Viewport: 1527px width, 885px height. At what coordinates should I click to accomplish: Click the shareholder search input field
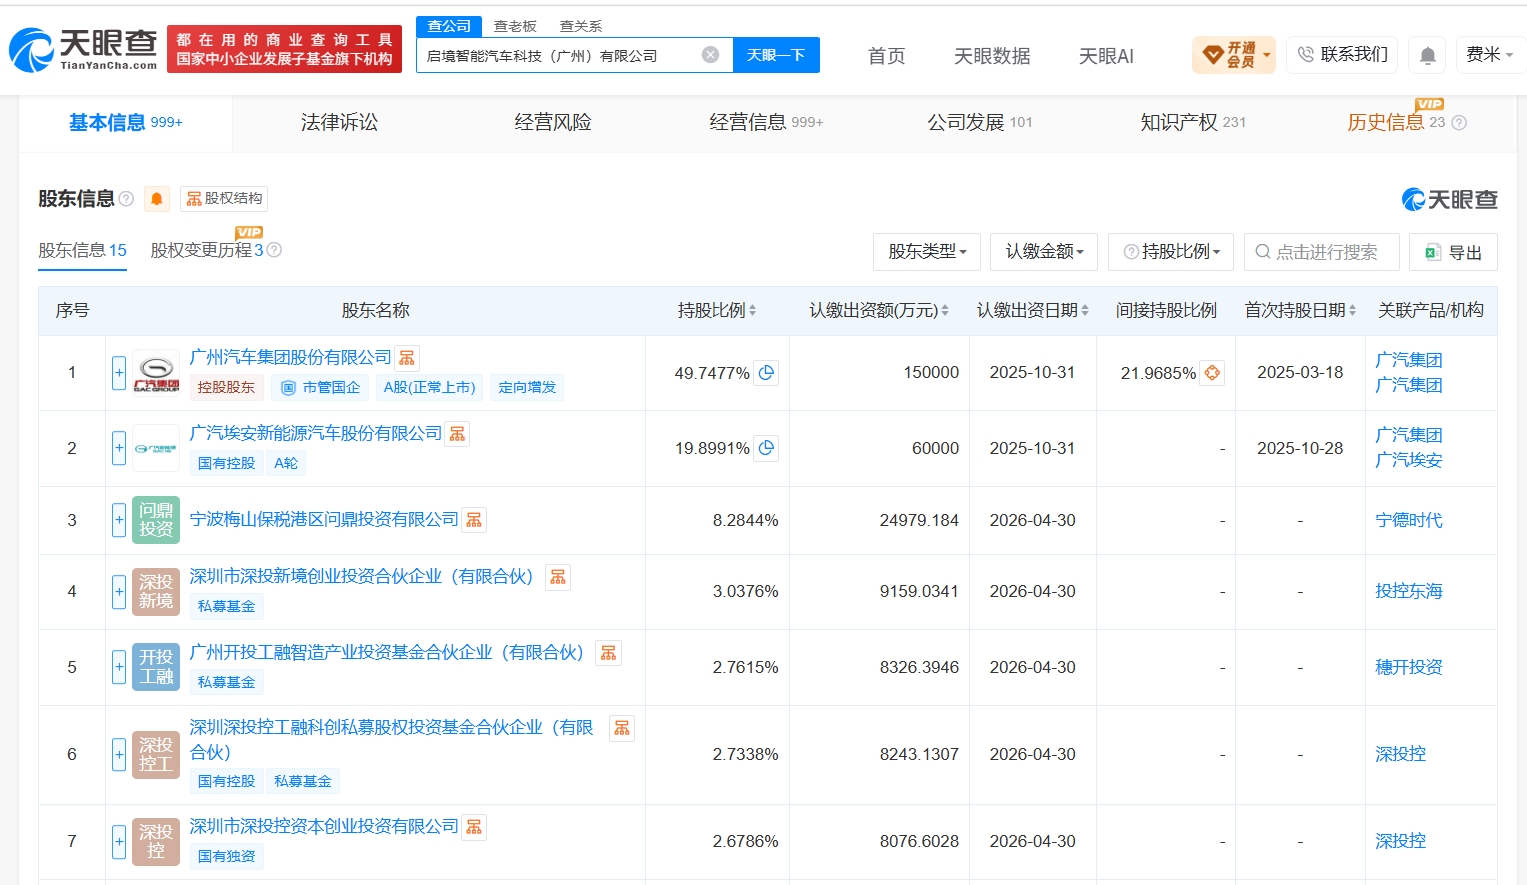click(1322, 252)
